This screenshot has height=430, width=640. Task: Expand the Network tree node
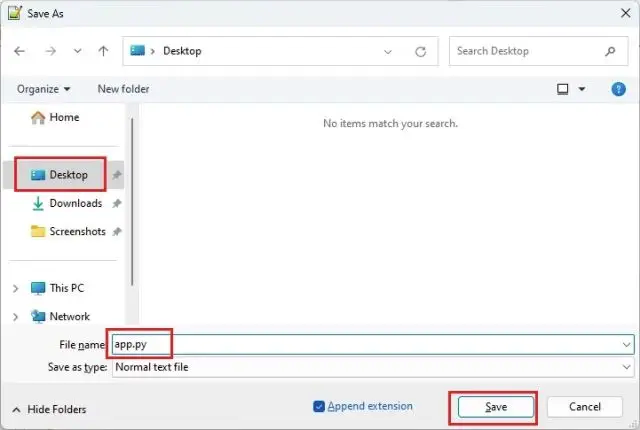16,317
